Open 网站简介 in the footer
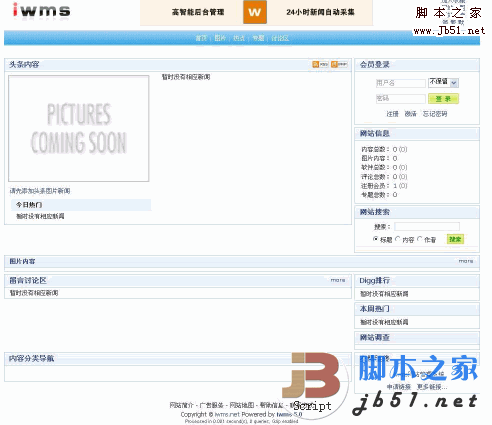492x425 pixels. point(182,405)
